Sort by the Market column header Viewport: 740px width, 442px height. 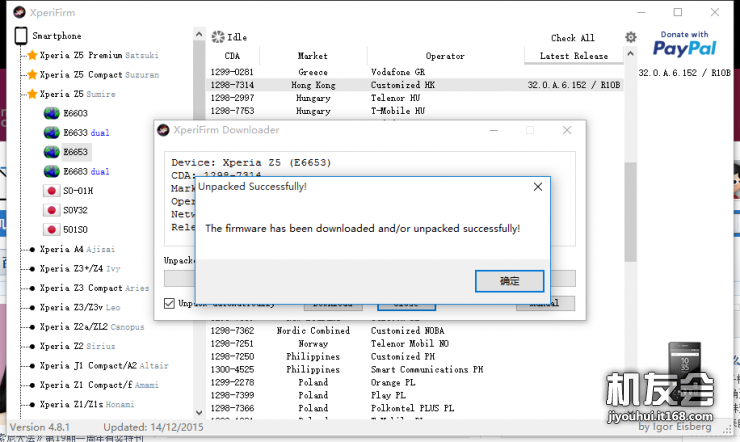(312, 56)
